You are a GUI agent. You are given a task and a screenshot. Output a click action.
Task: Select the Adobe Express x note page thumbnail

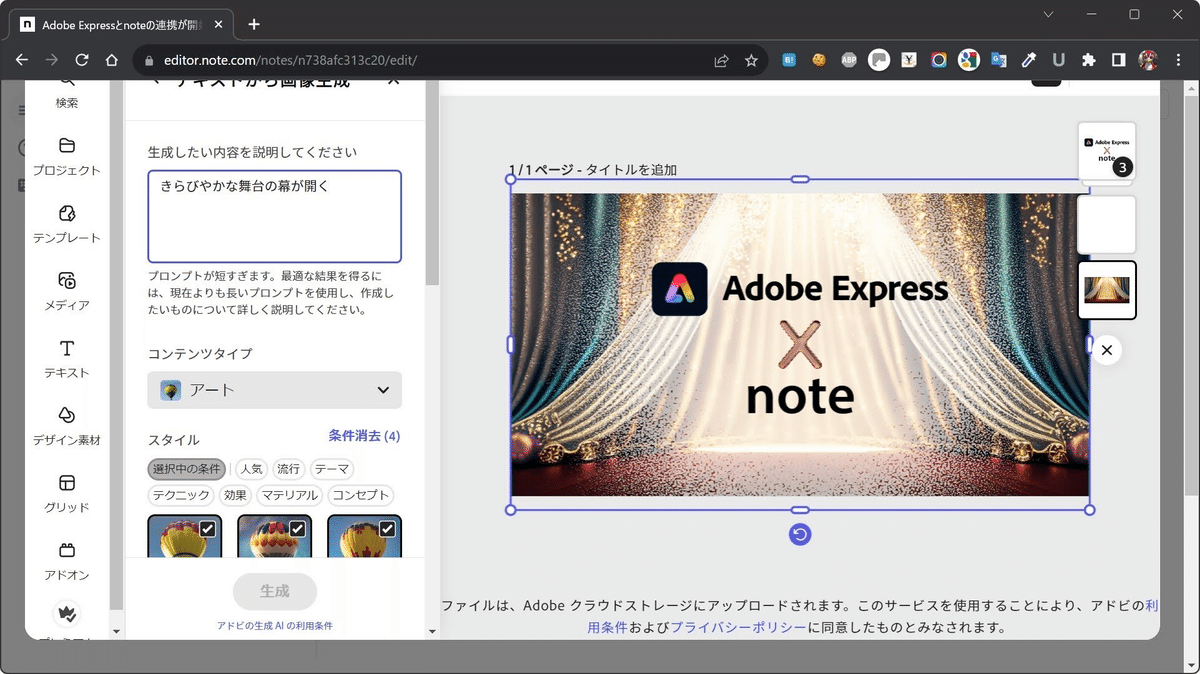[x=1106, y=152]
